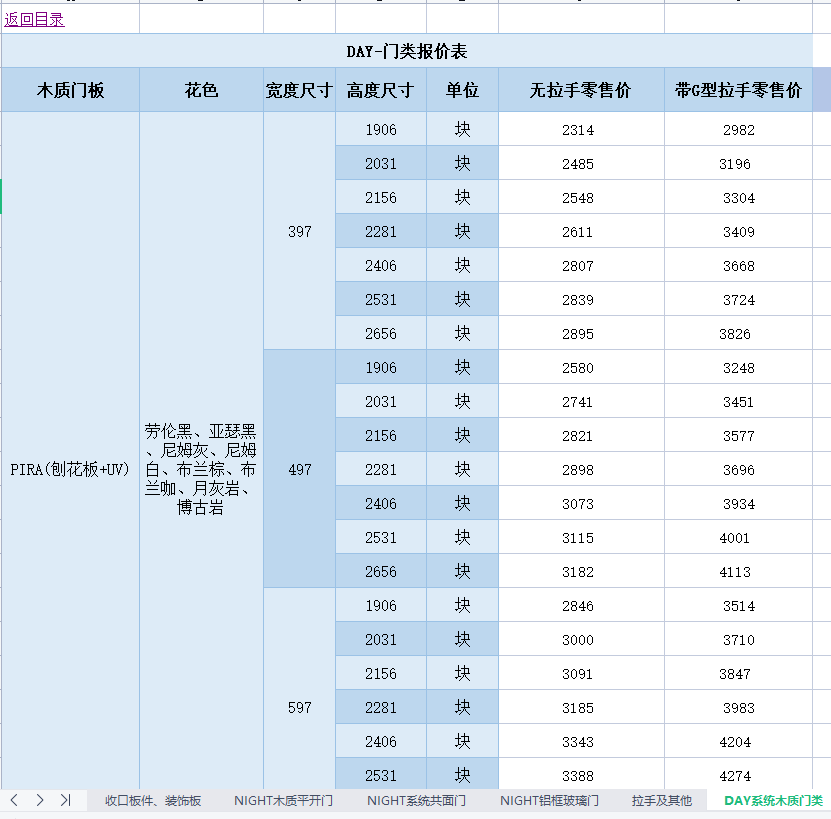
Task: Jump to the last sheet arrow
Action: [65, 800]
